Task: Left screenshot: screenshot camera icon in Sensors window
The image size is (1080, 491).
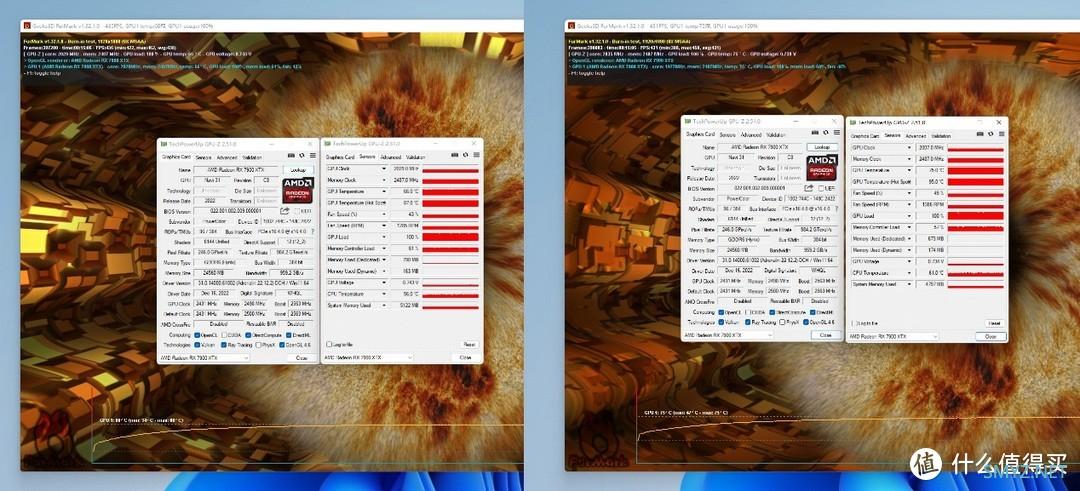Action: [455, 155]
